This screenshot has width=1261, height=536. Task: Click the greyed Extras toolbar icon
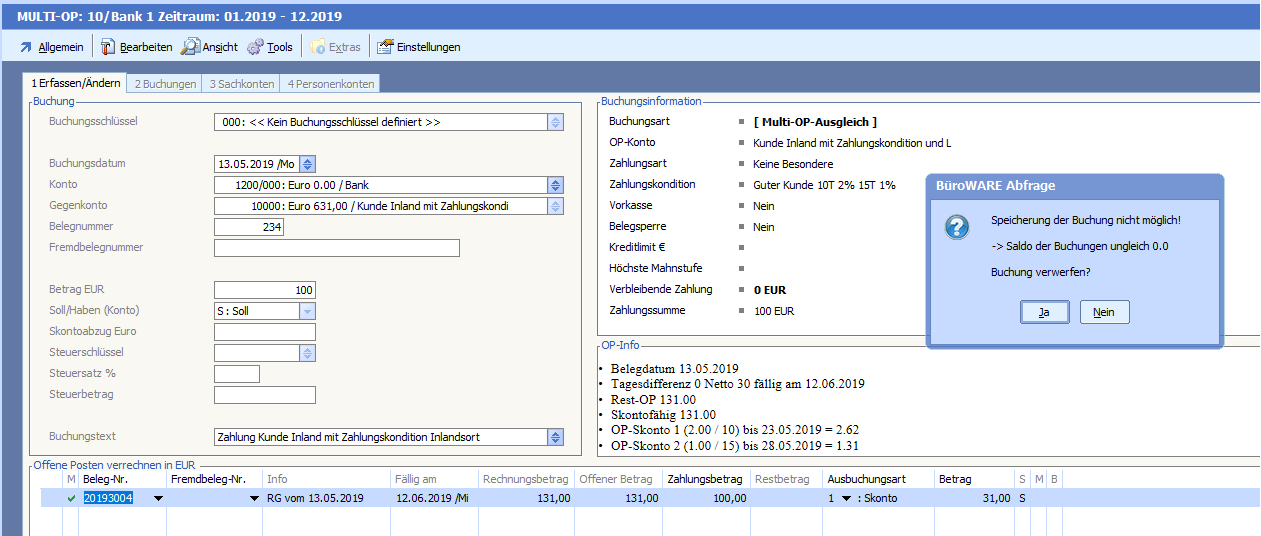[x=318, y=47]
